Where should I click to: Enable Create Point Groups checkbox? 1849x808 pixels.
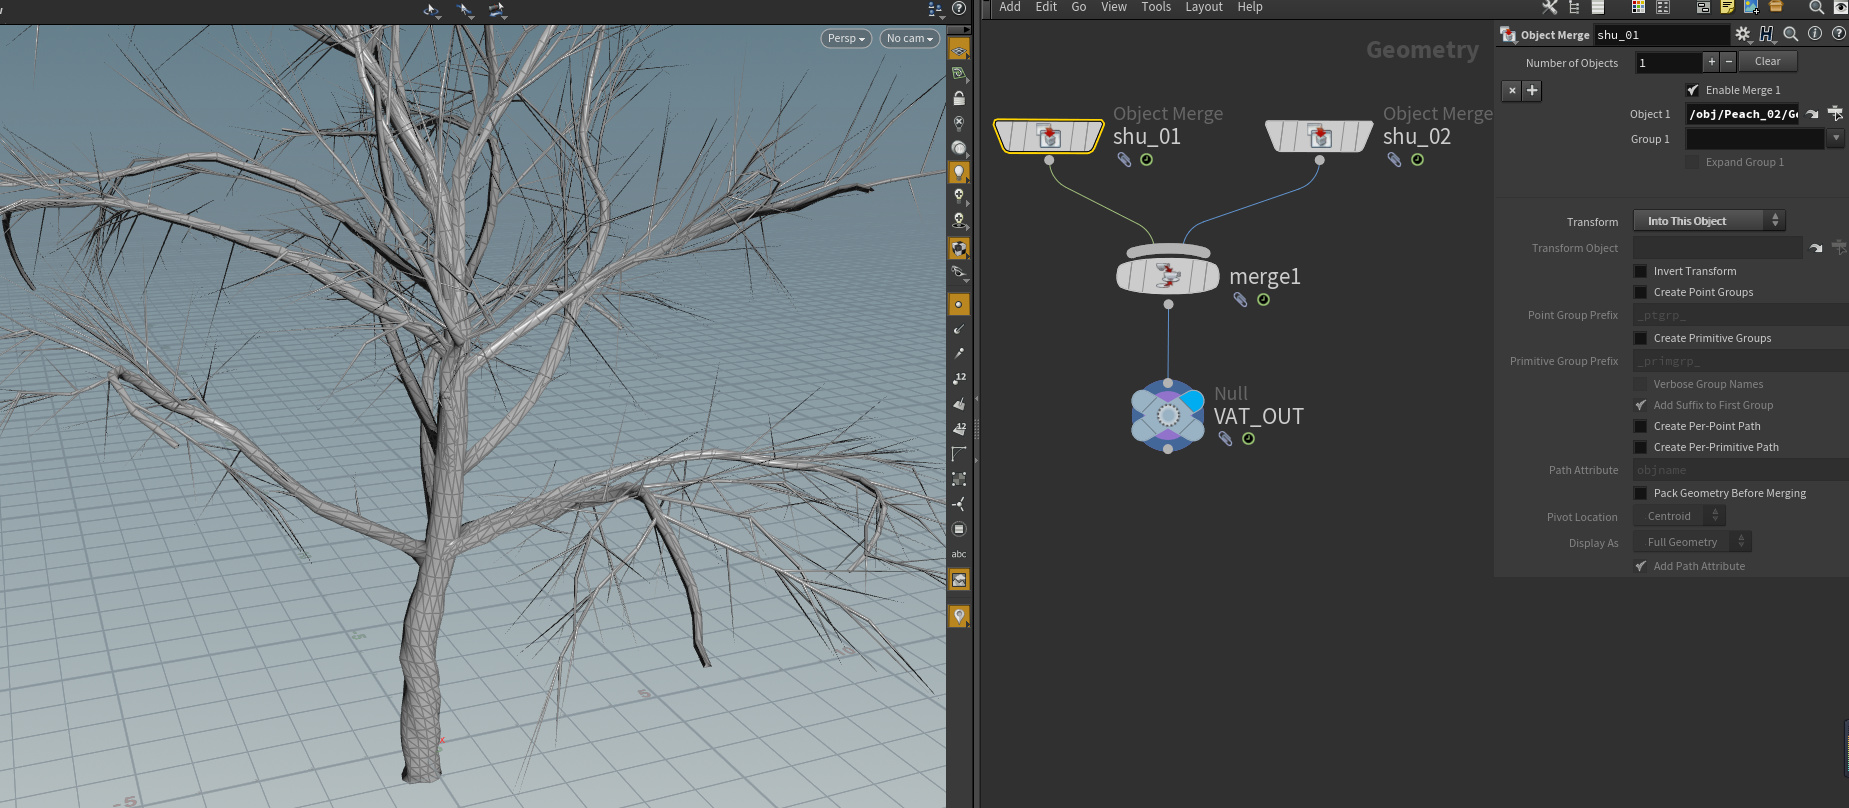click(x=1640, y=292)
